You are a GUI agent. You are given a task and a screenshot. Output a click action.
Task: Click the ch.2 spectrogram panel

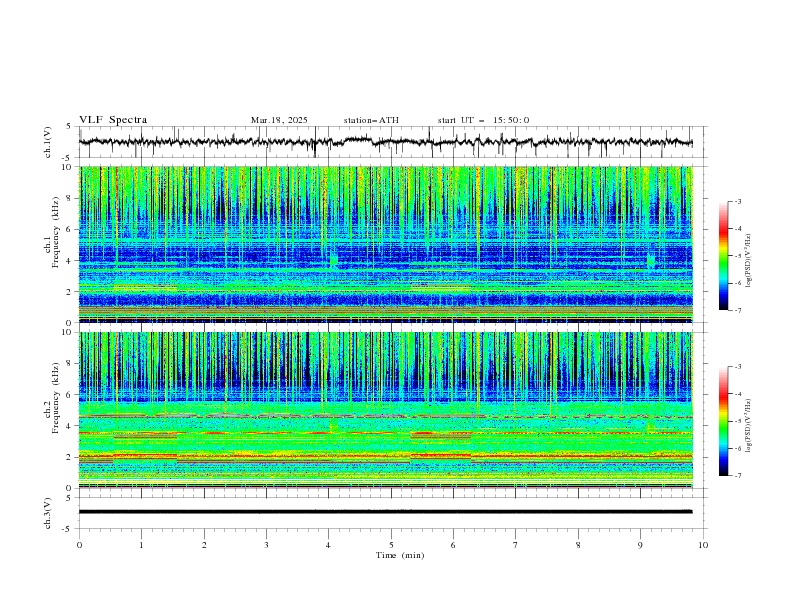tap(386, 410)
